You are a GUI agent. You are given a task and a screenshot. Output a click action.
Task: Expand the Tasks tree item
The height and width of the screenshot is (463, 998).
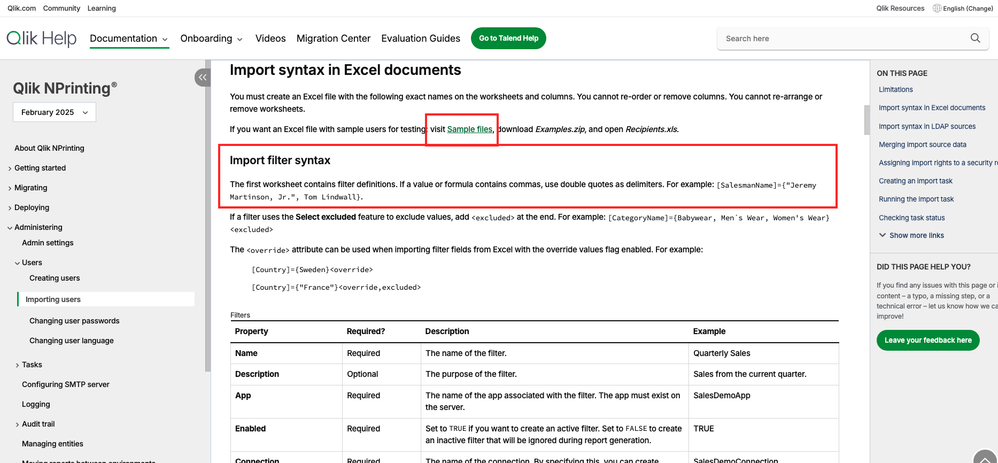click(x=17, y=365)
